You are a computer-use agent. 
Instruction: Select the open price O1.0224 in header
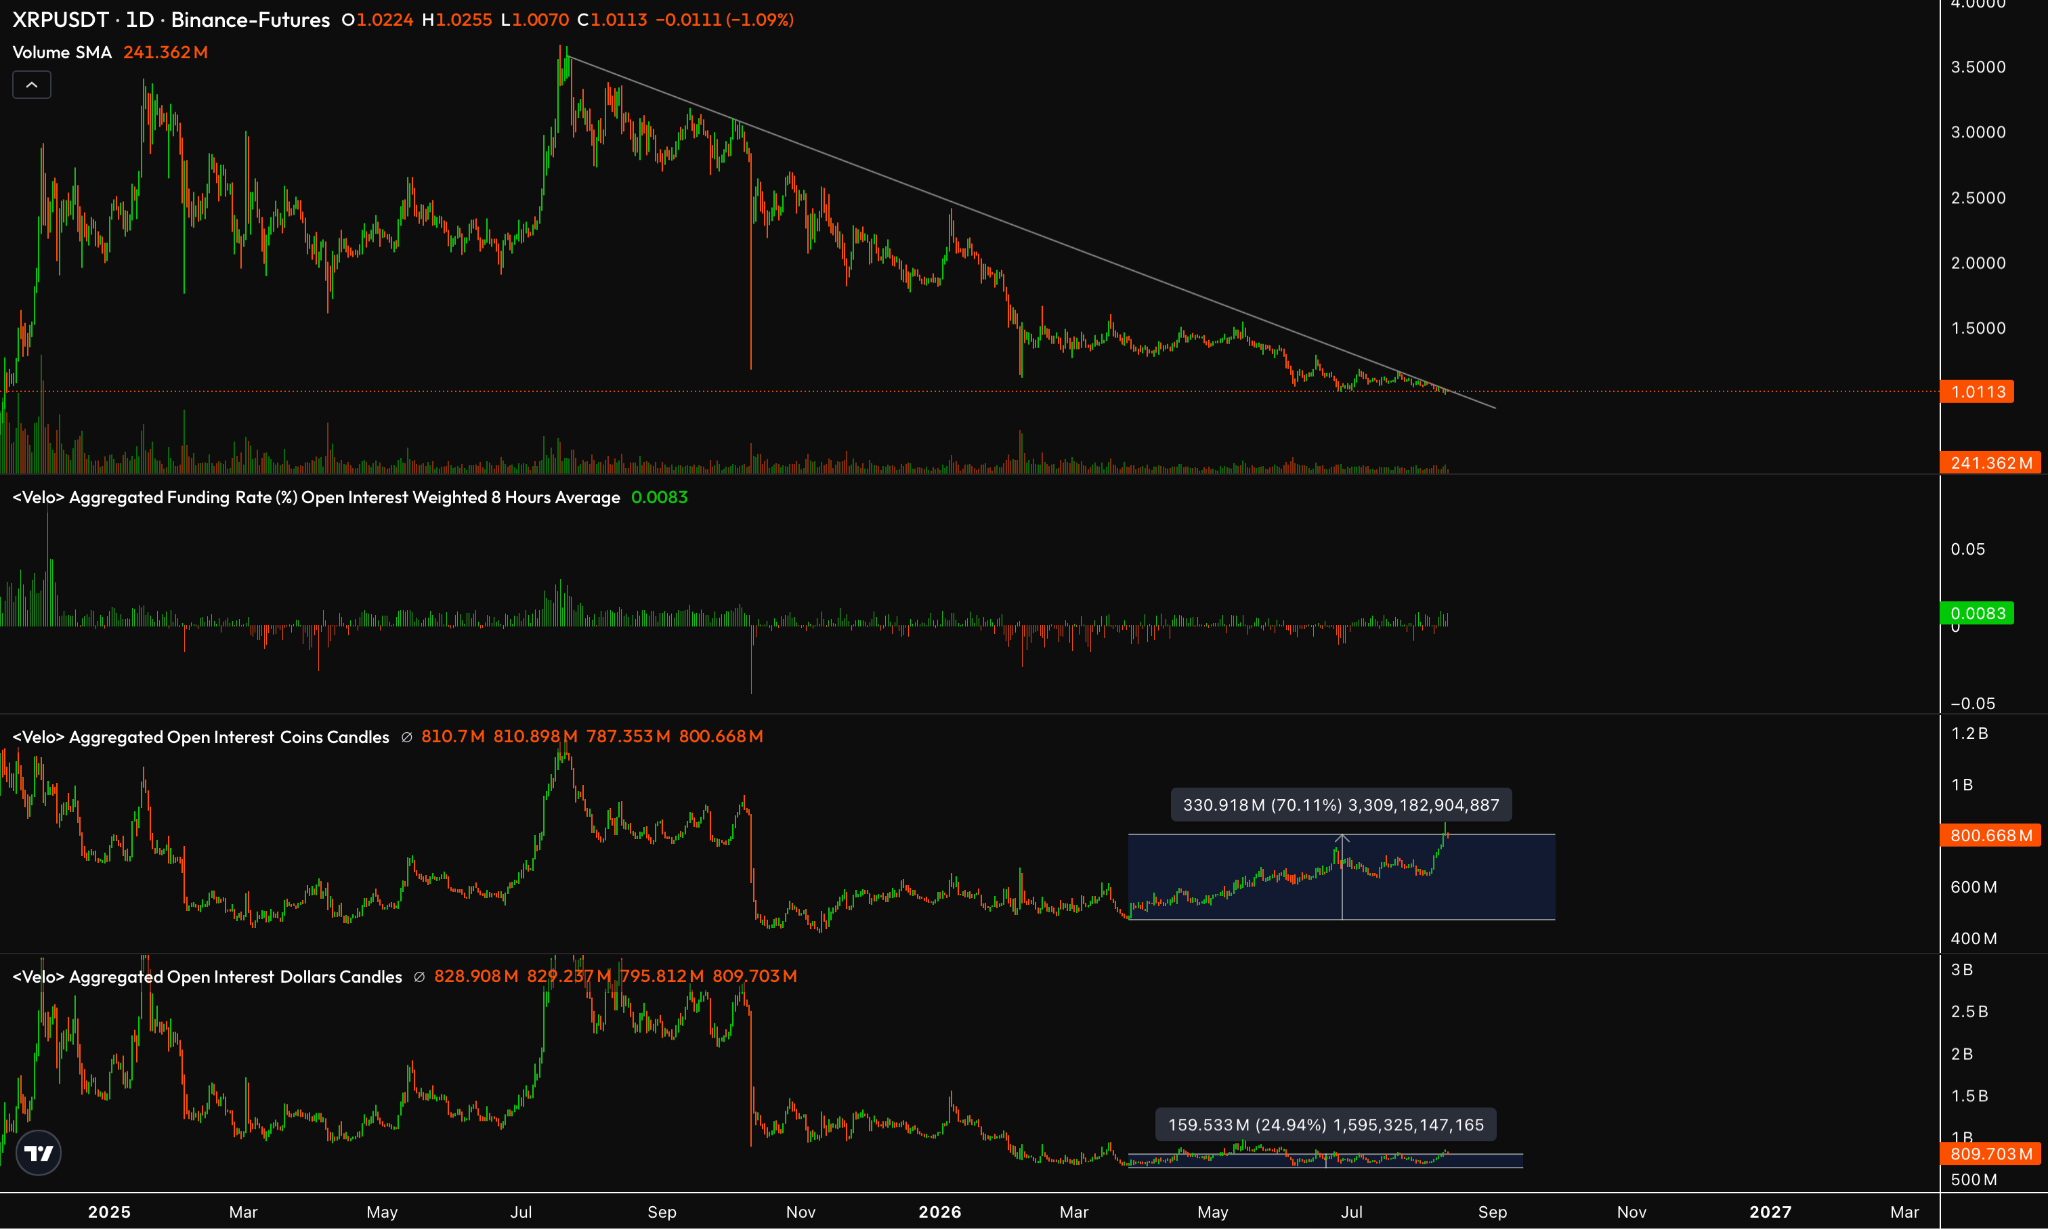[377, 20]
